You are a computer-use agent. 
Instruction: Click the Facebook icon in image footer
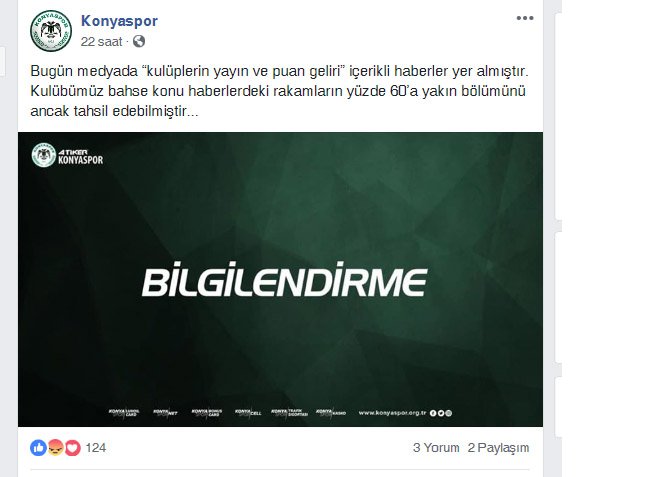(x=433, y=413)
